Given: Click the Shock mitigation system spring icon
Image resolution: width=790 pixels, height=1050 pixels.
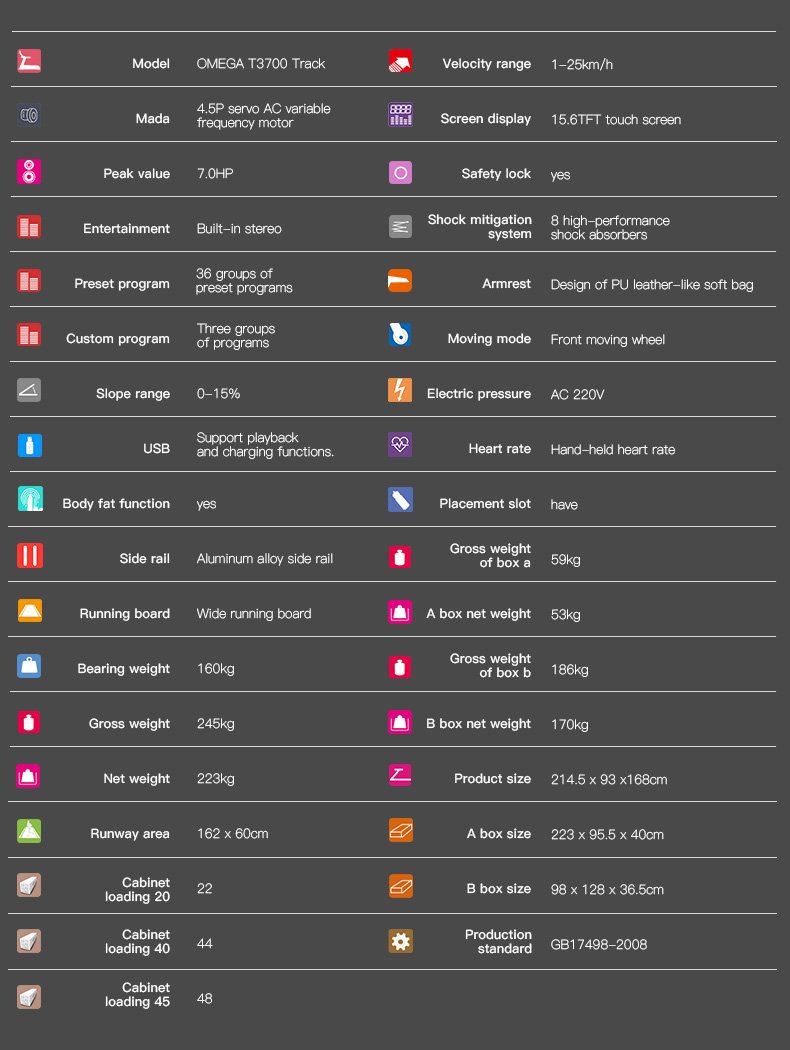Looking at the screenshot, I should [x=400, y=226].
